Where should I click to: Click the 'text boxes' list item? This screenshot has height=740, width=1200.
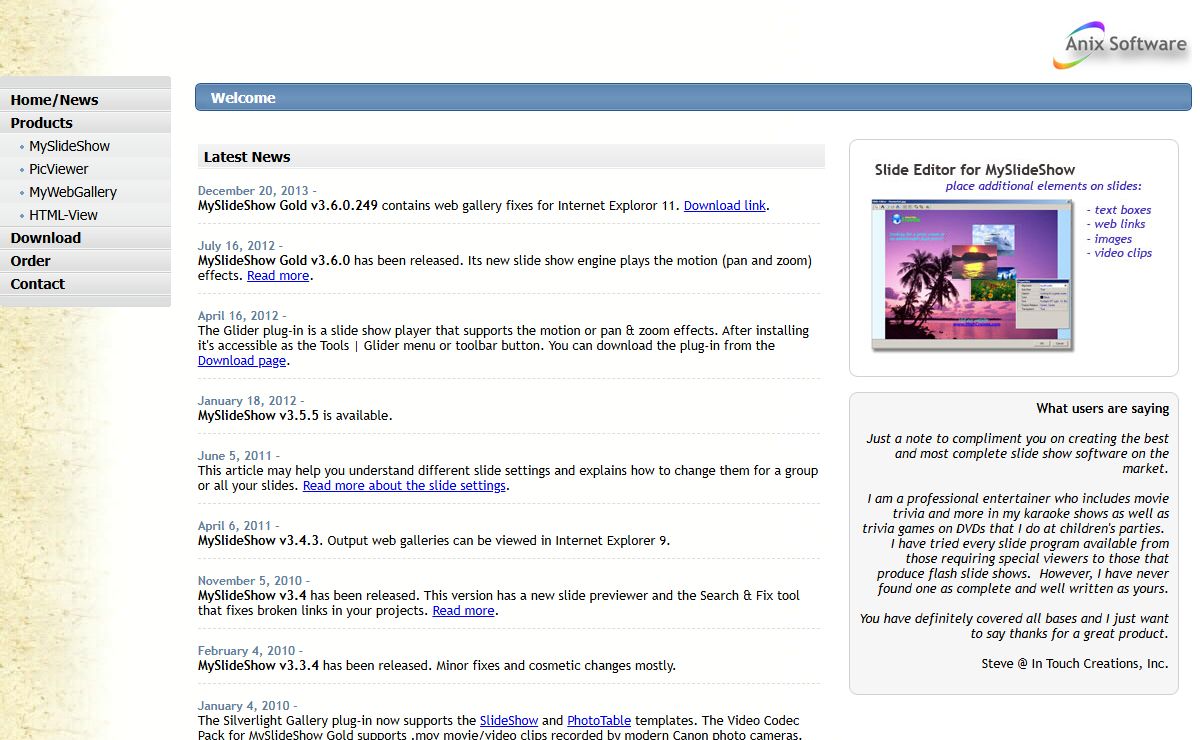pos(1122,210)
